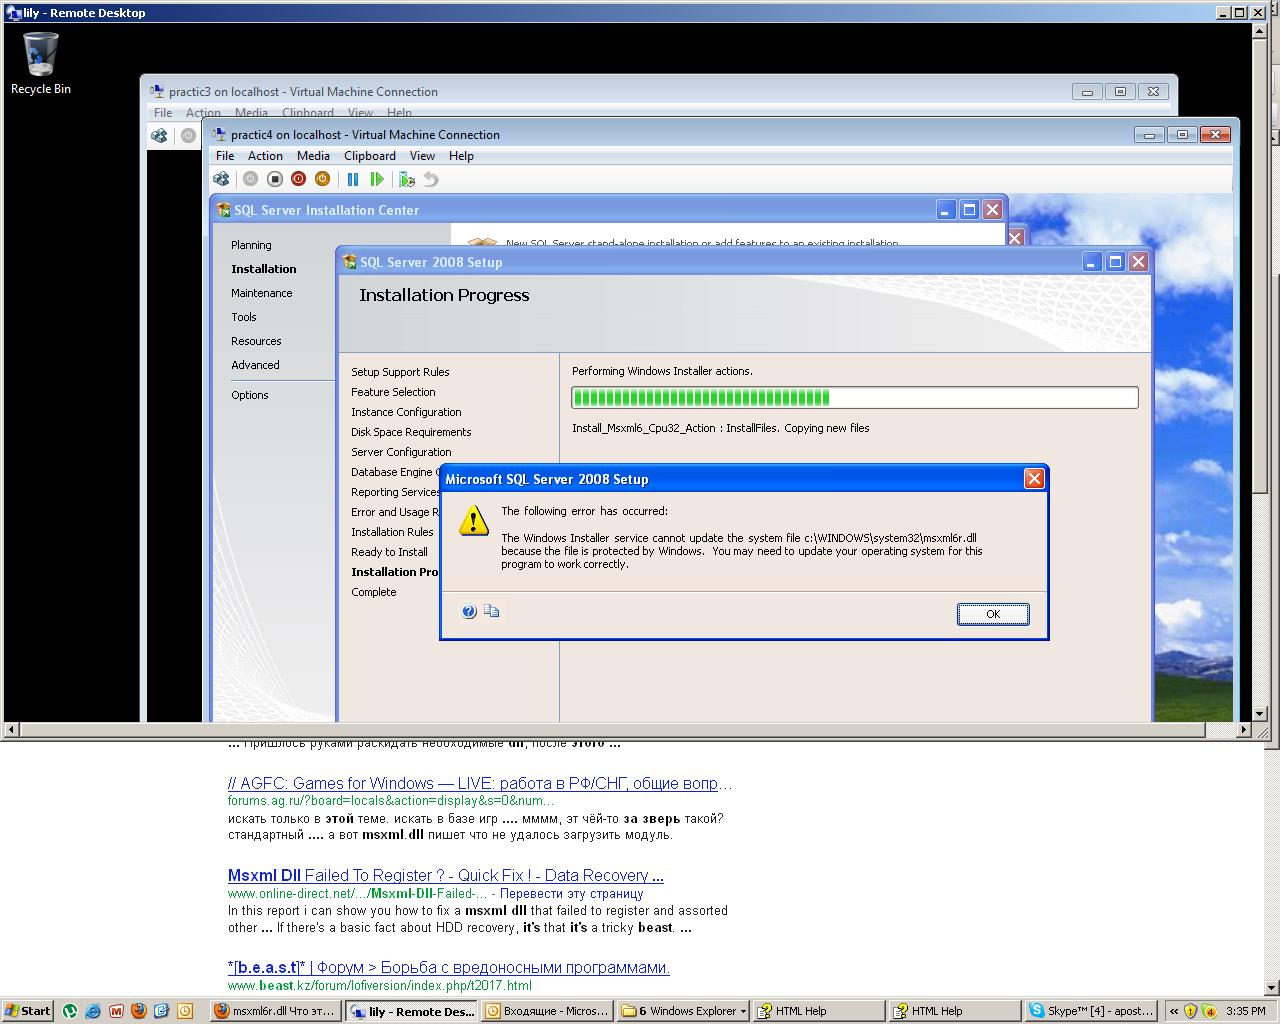Select Planning in SQL Server Installation Center
The width and height of the screenshot is (1280, 1024).
(x=251, y=245)
